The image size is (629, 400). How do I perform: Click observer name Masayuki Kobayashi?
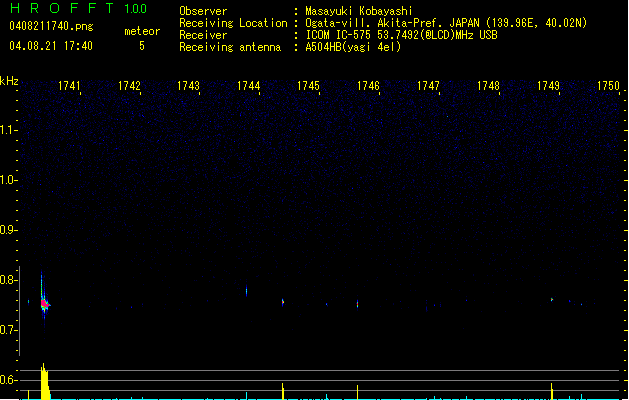pyautogui.click(x=359, y=11)
